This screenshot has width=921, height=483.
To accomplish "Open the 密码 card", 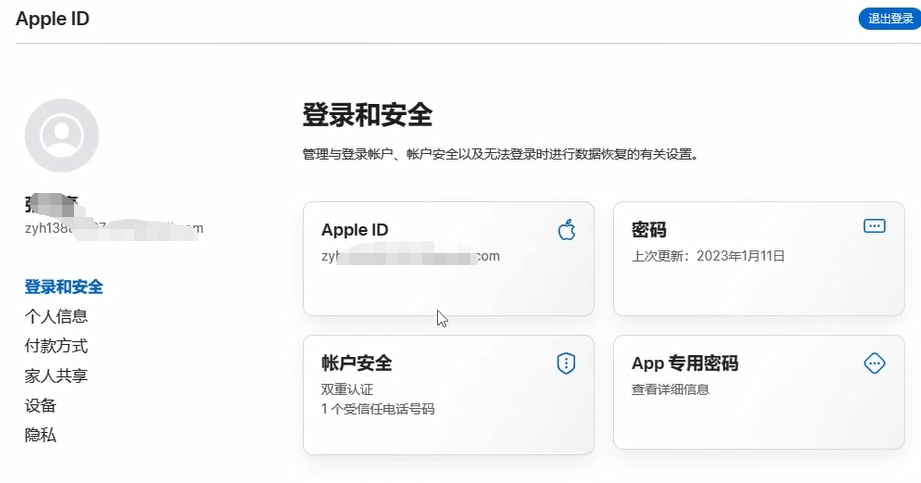I will tap(759, 259).
